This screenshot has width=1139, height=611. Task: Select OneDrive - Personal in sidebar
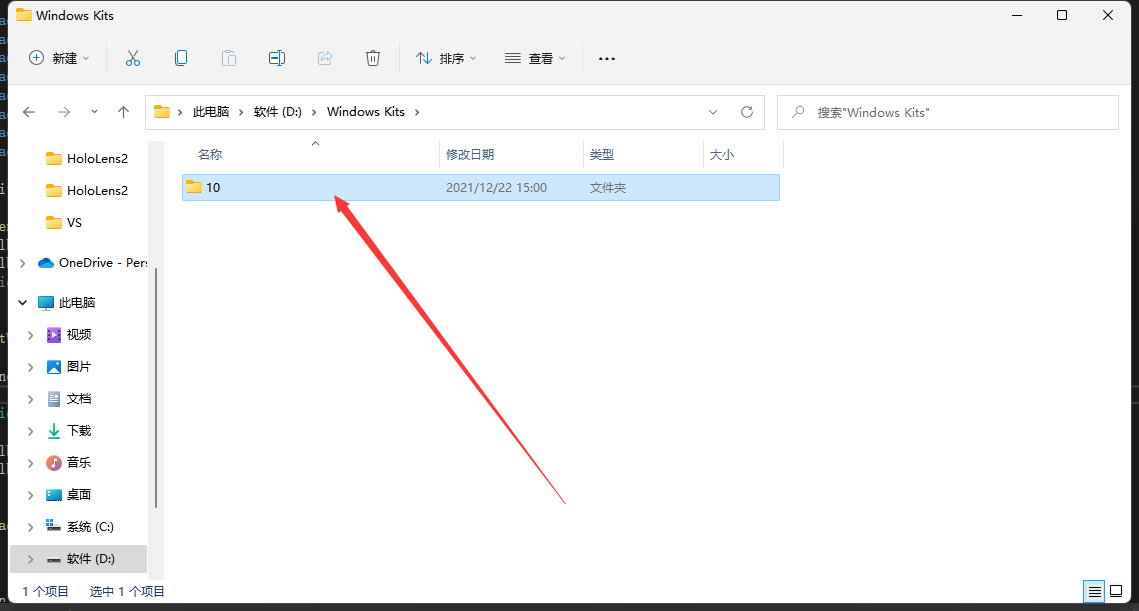tap(92, 263)
